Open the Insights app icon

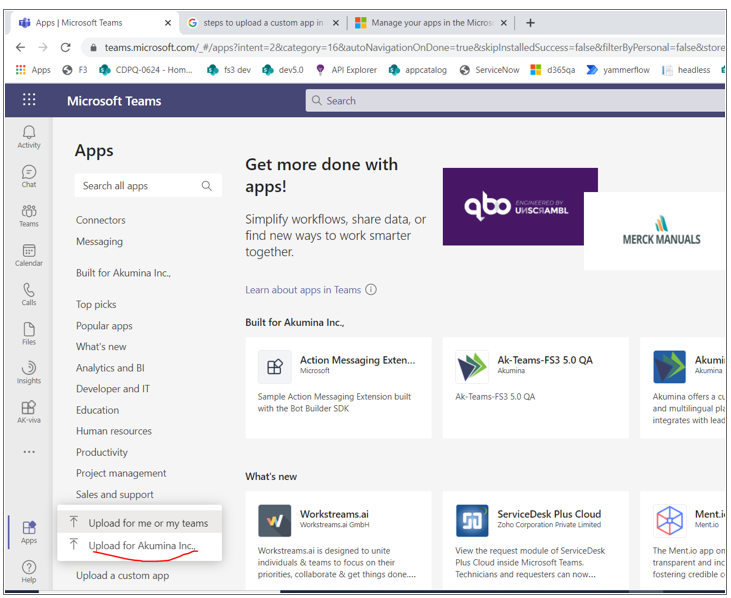[x=29, y=372]
